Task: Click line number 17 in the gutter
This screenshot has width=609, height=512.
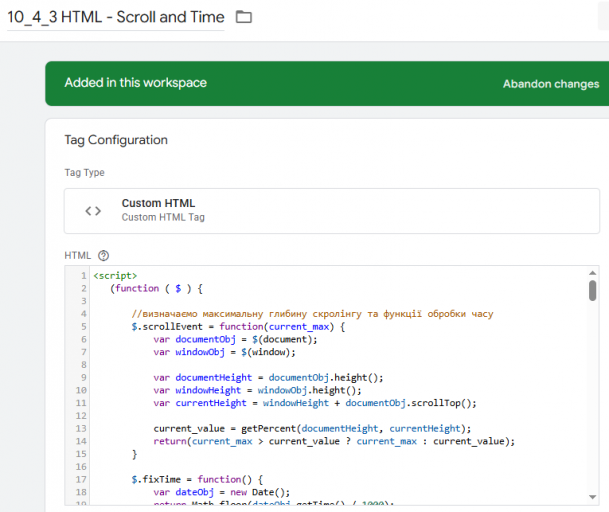Action: (x=80, y=480)
